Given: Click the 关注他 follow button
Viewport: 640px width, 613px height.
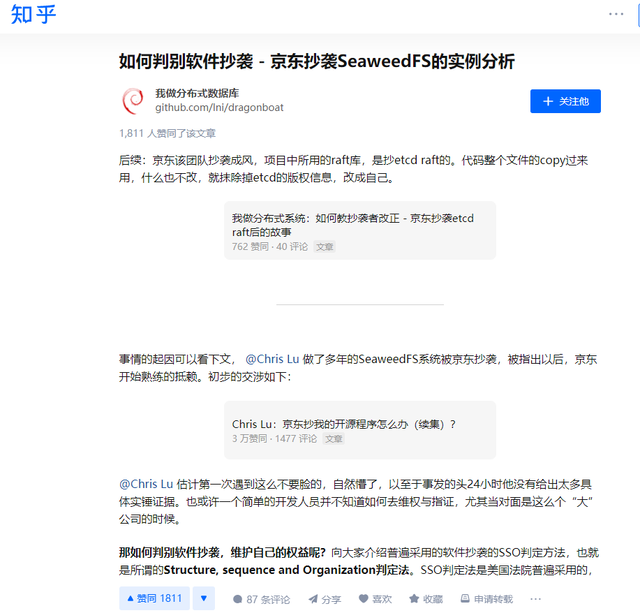Looking at the screenshot, I should (565, 101).
